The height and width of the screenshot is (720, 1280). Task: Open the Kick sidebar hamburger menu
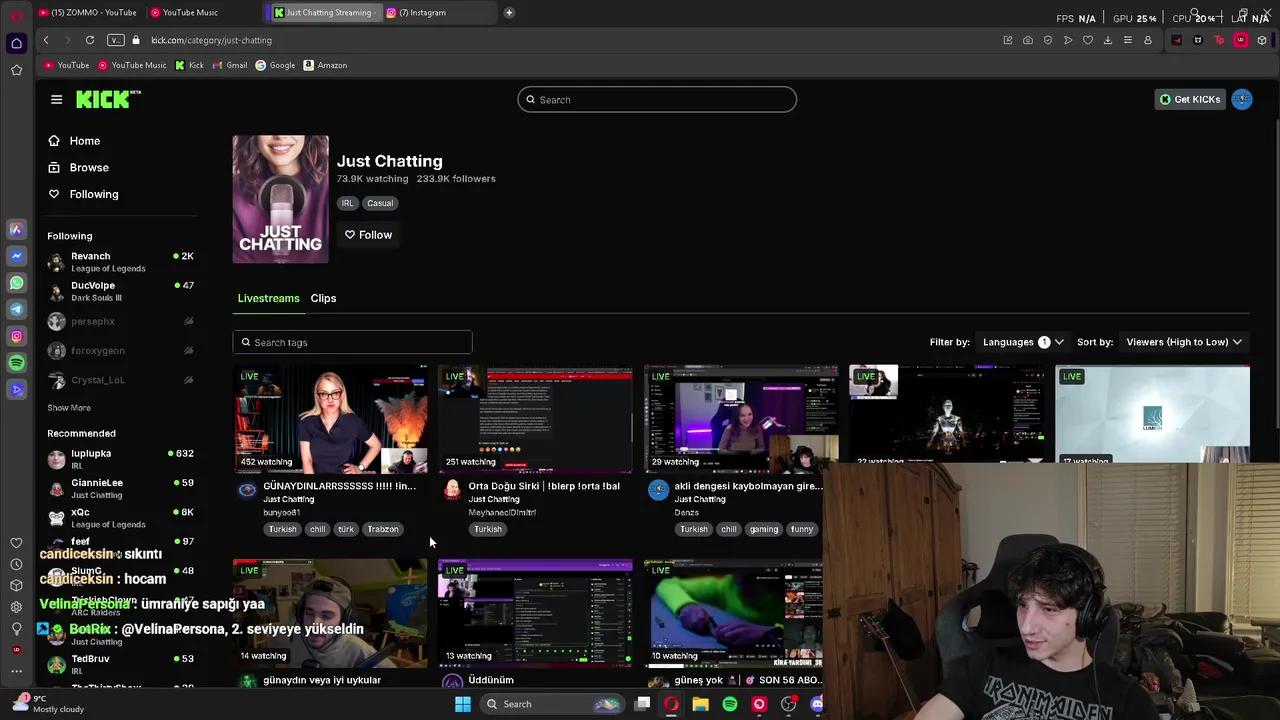(x=56, y=99)
